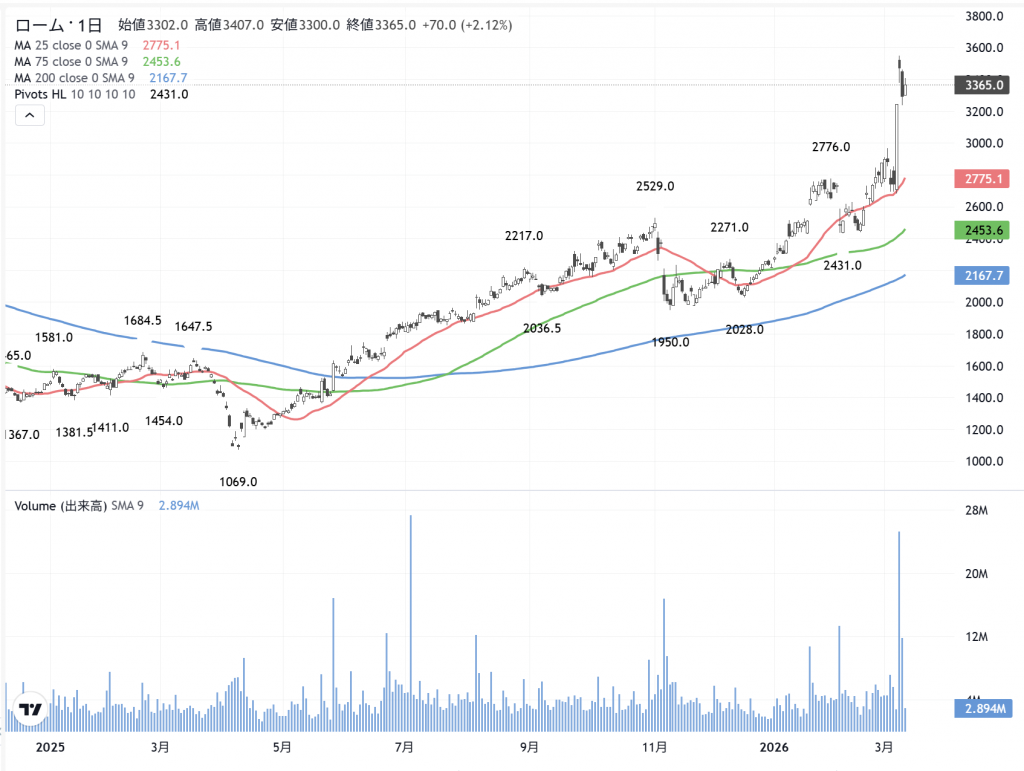Collapse the indicator legend with chevron button

tap(30, 116)
